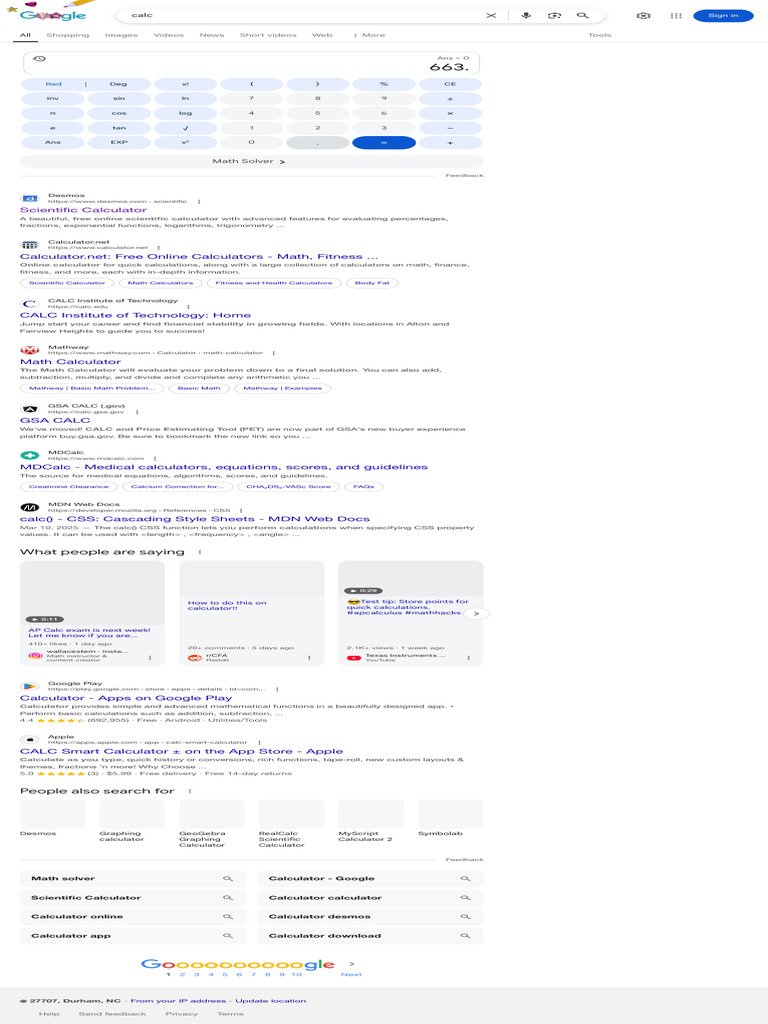Screen dimensions: 768x1024
Task: Open Desmos Scientific Calculator result
Action: tap(83, 210)
